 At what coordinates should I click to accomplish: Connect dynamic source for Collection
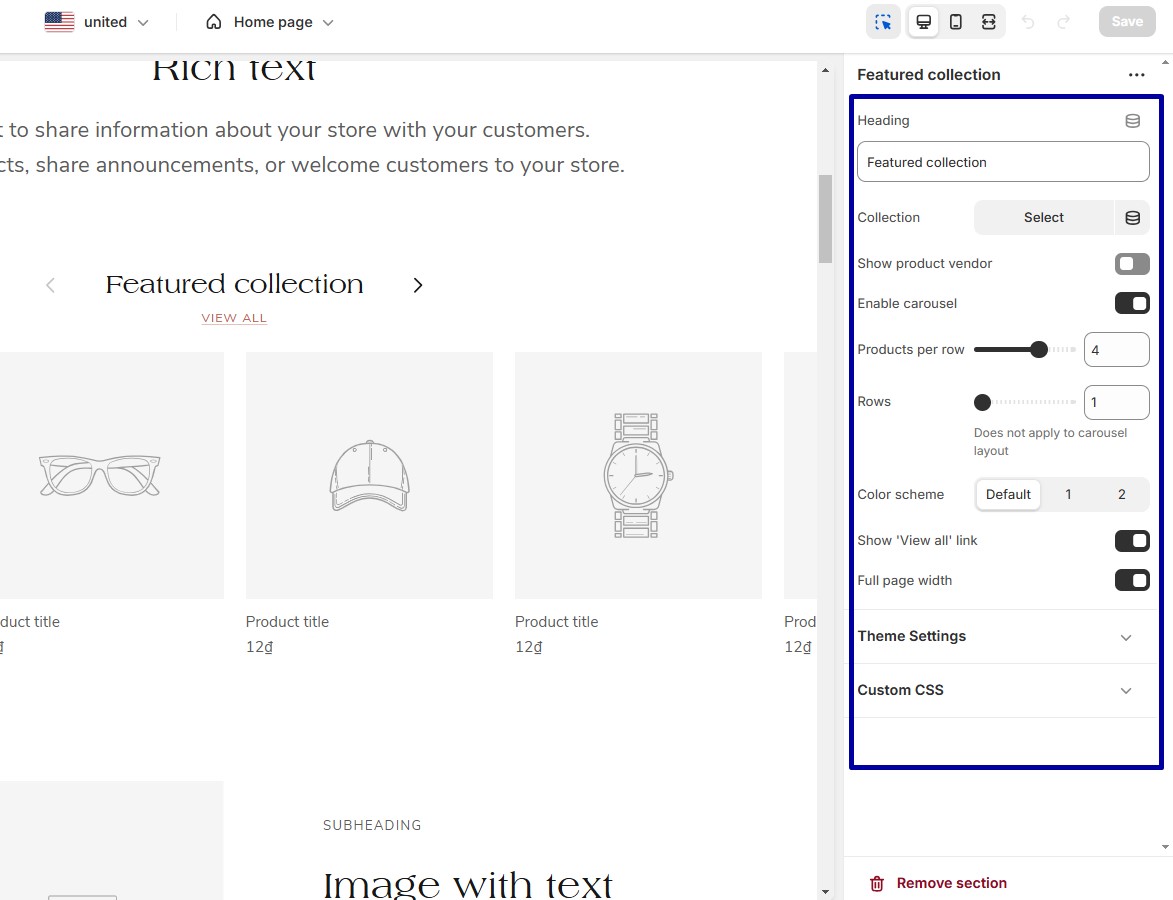[x=1133, y=218]
